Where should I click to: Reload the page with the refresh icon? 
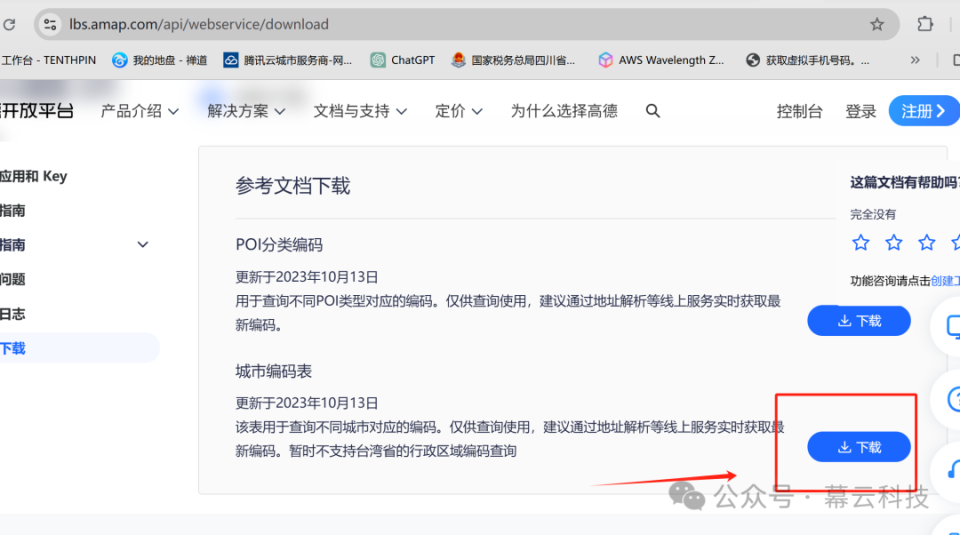[x=9, y=24]
